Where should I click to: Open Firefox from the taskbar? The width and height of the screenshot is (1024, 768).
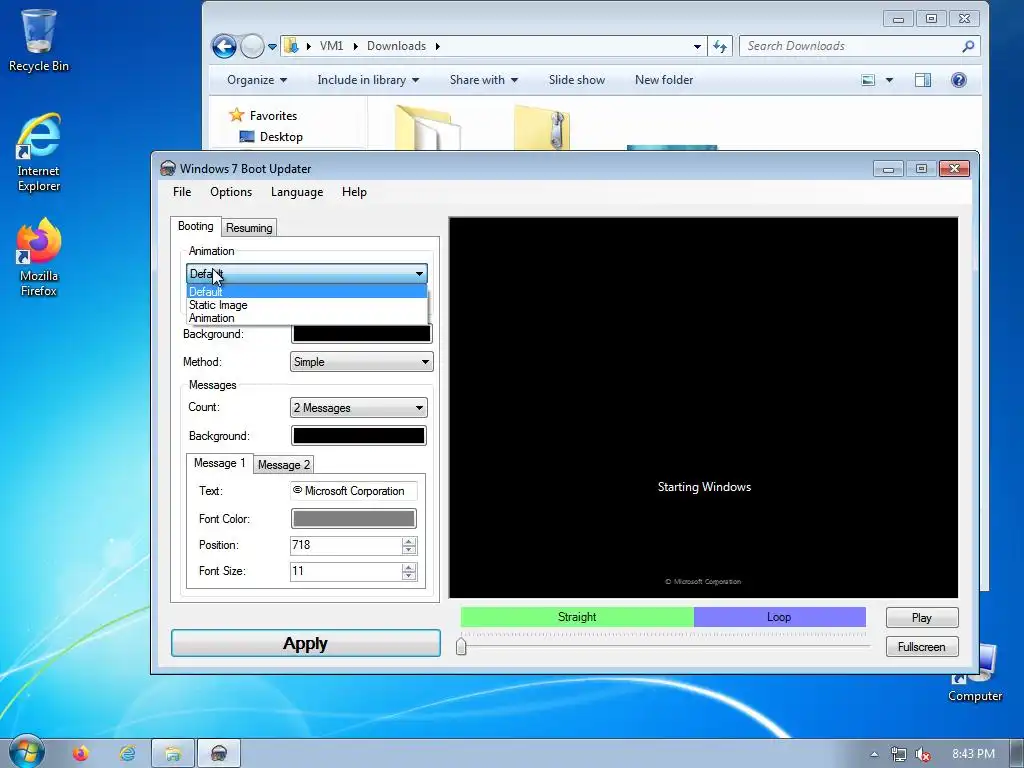pyautogui.click(x=80, y=754)
